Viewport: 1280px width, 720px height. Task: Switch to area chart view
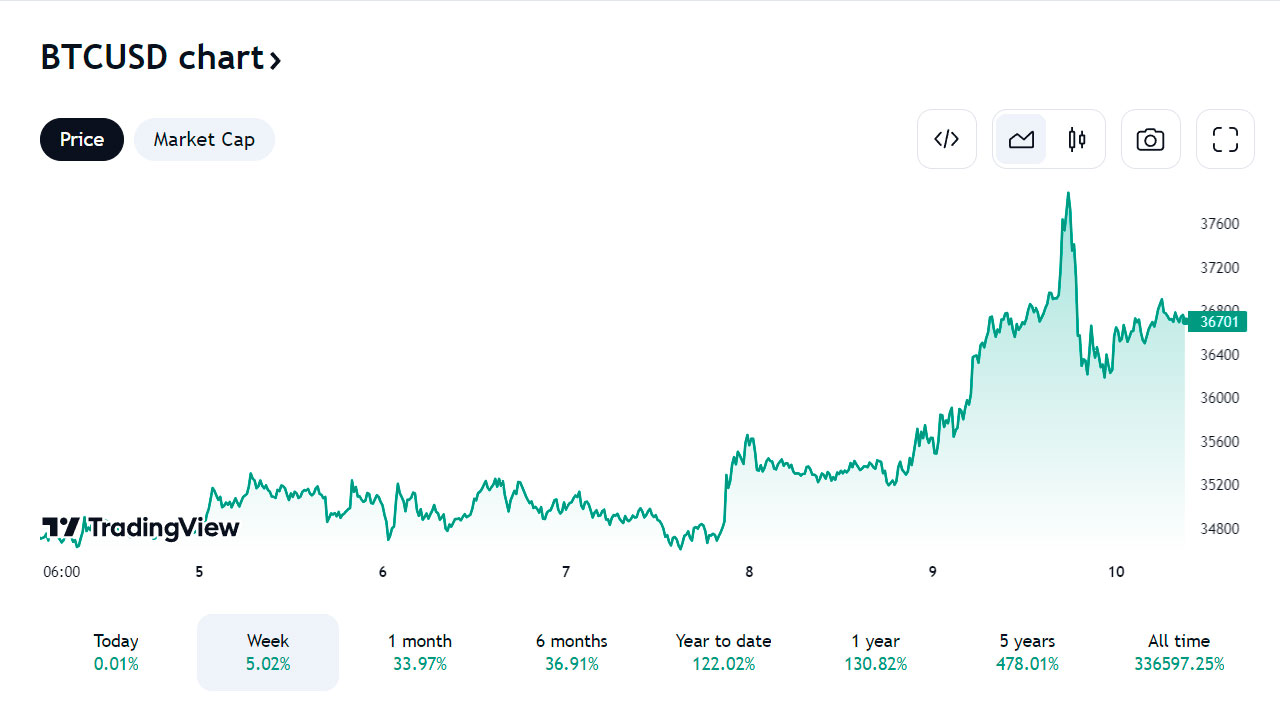[x=1021, y=139]
